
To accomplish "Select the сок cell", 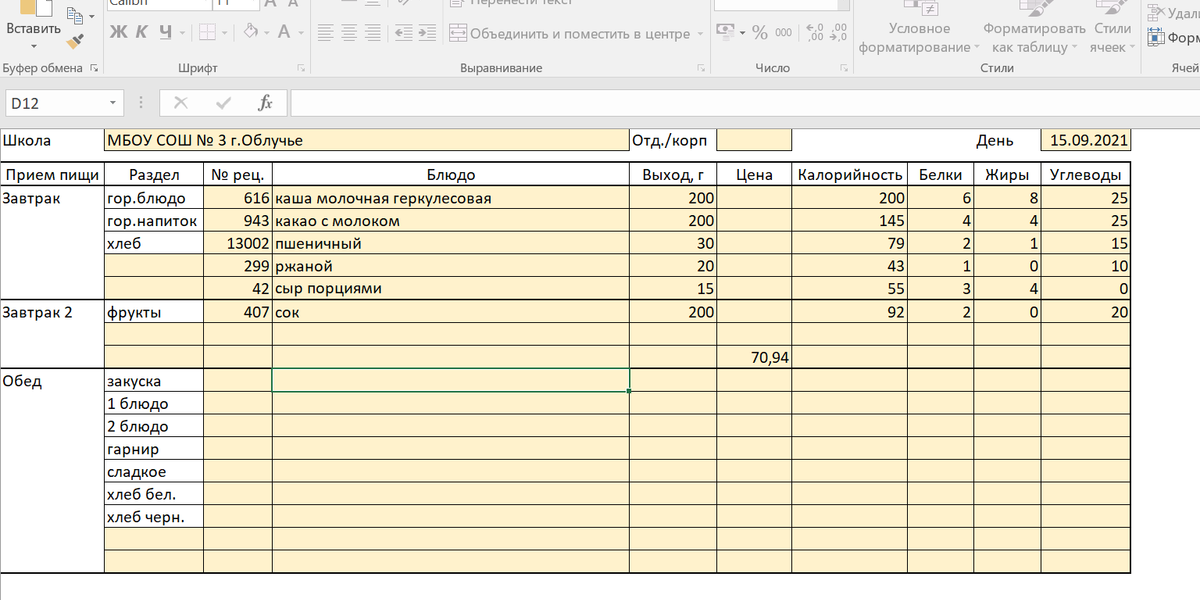I will (x=451, y=312).
